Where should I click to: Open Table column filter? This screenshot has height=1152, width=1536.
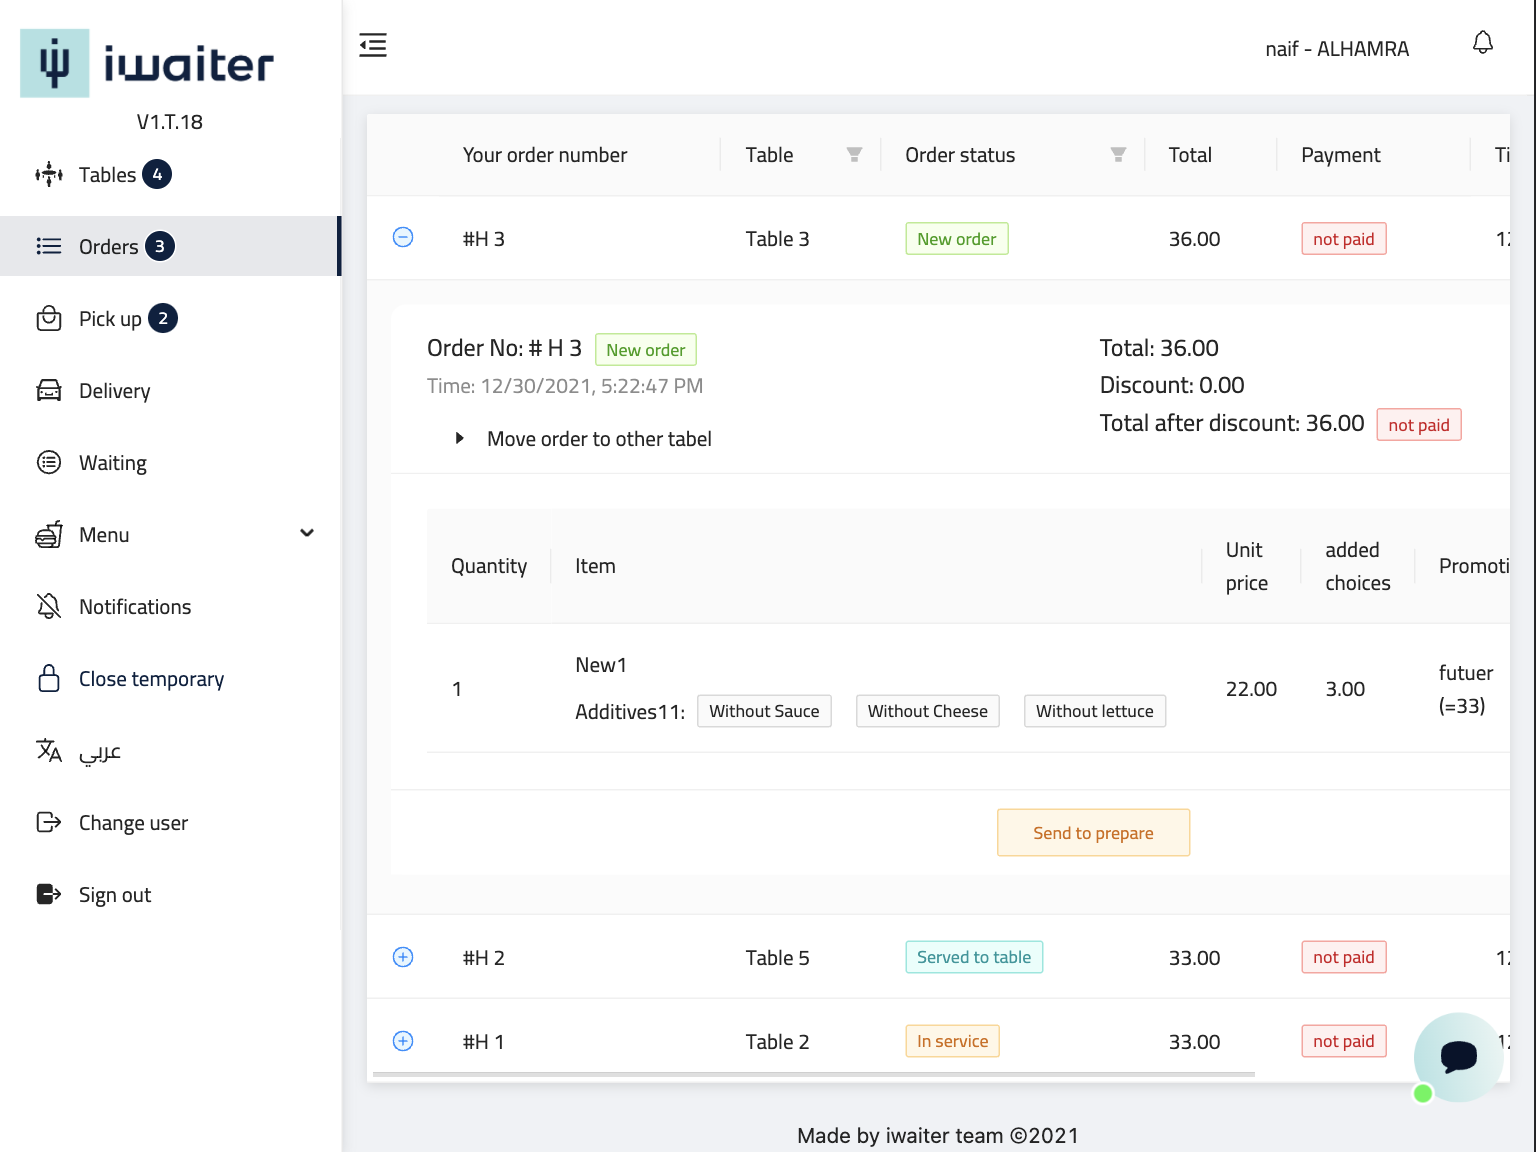[x=854, y=155]
